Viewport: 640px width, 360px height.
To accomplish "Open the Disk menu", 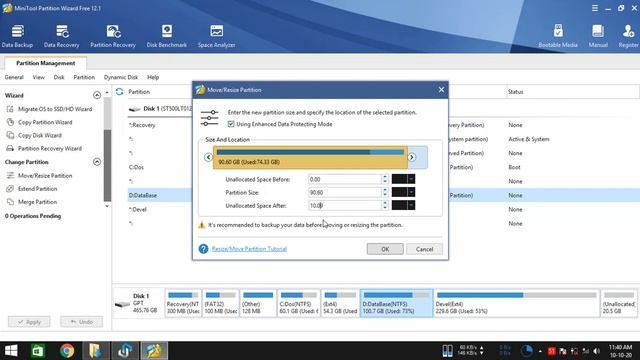I will [x=59, y=77].
